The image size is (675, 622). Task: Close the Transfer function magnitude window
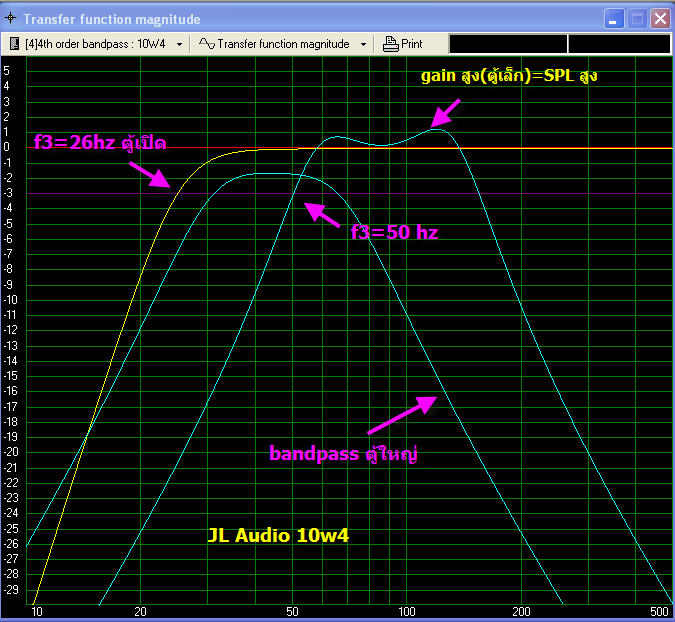coord(660,19)
